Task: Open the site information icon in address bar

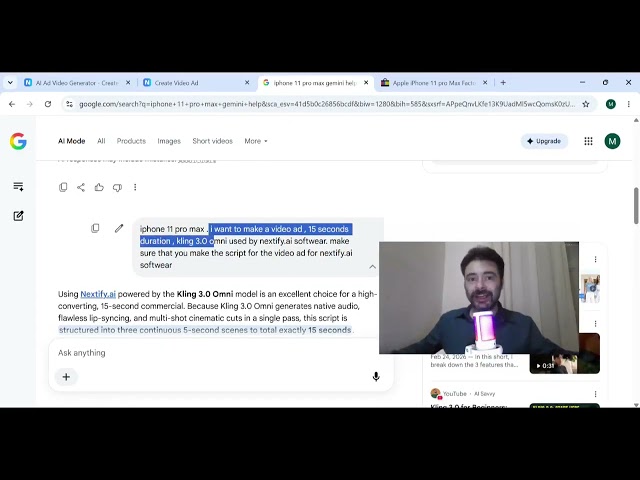Action: coord(69,104)
